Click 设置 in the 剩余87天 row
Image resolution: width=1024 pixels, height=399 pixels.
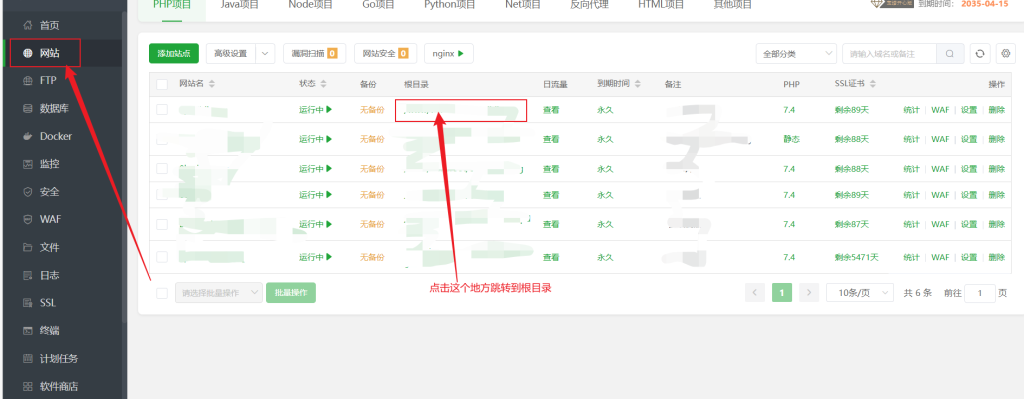point(969,224)
